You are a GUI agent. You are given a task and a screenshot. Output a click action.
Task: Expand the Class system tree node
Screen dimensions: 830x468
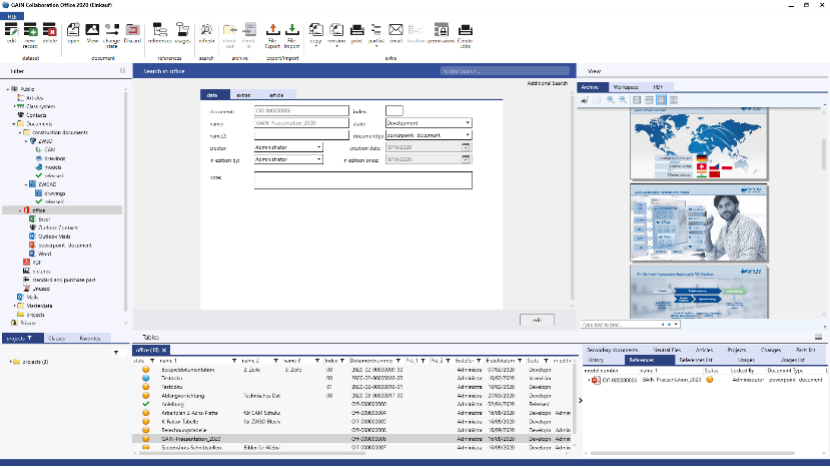(x=14, y=106)
